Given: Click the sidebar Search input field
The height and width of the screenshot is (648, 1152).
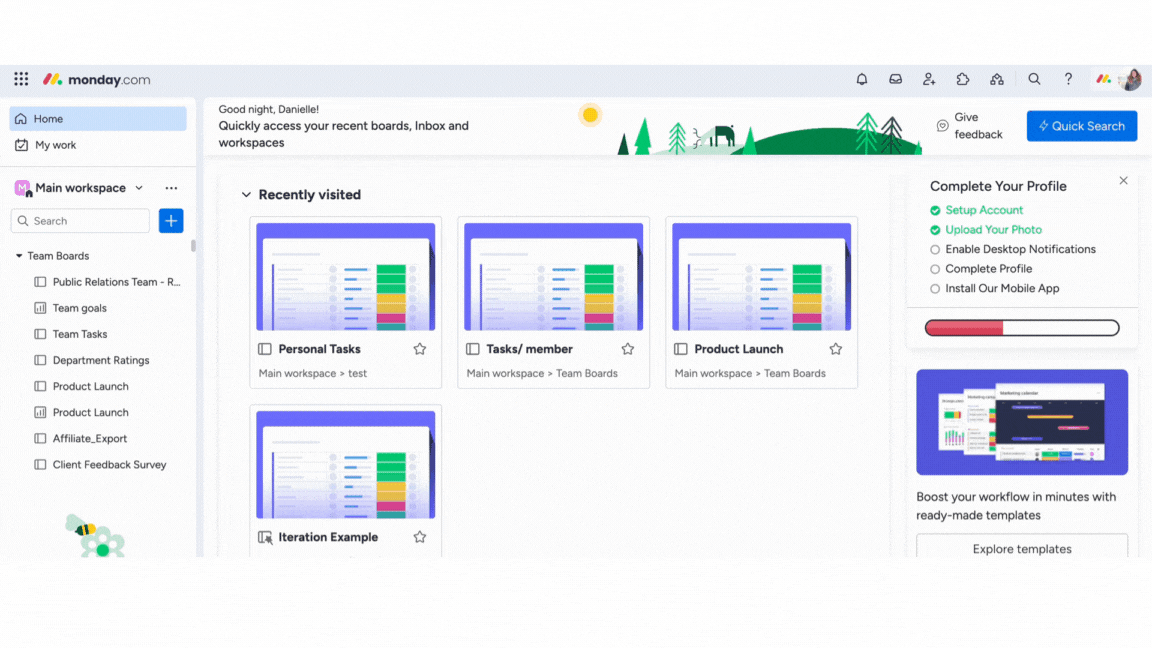Looking at the screenshot, I should pyautogui.click(x=88, y=221).
